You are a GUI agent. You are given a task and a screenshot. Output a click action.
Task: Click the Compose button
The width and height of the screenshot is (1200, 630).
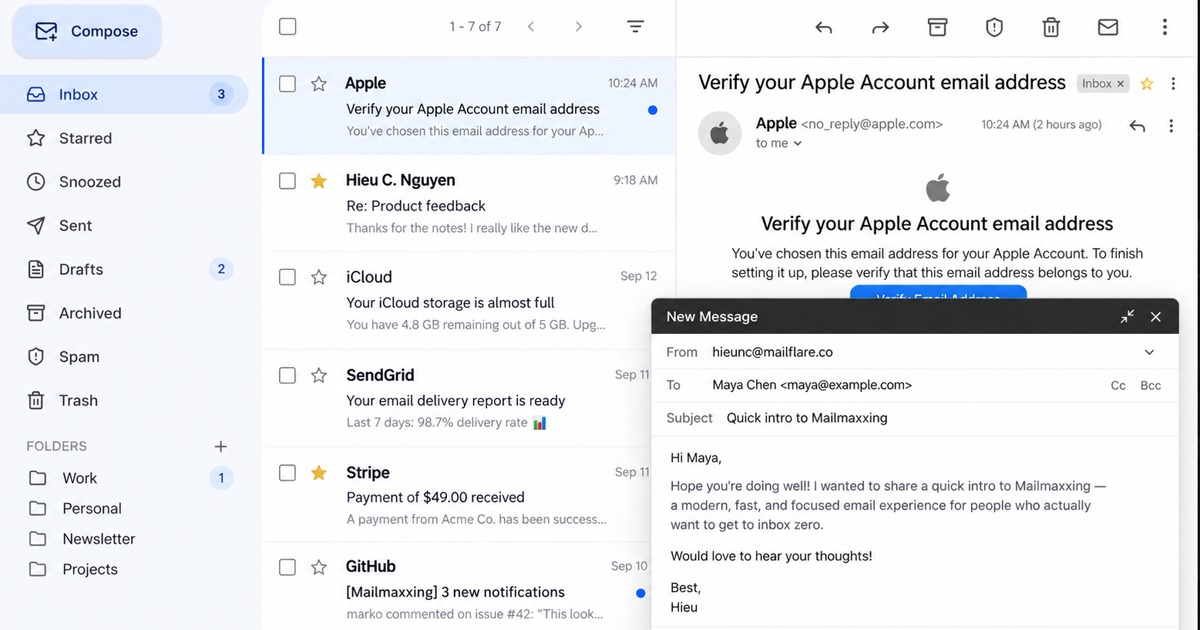[x=87, y=32]
